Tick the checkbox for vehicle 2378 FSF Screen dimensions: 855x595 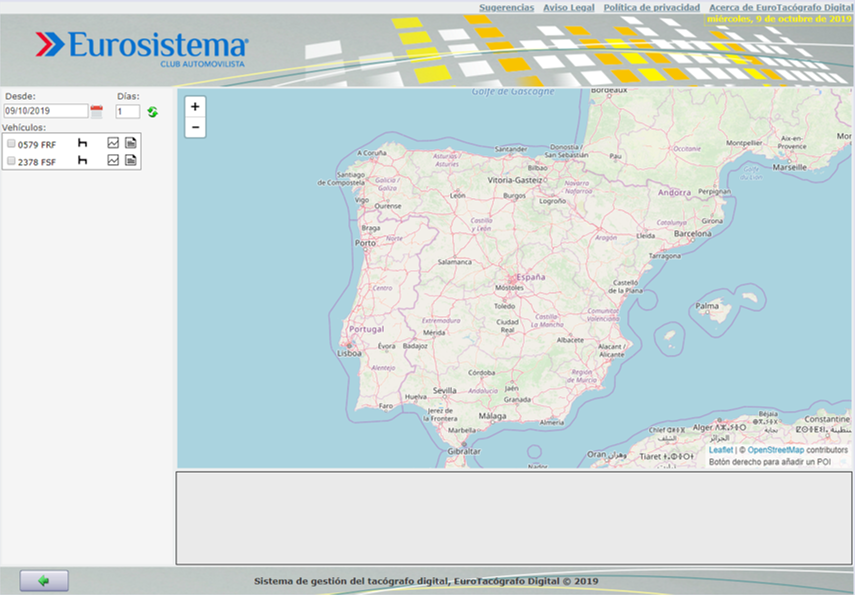coord(11,161)
